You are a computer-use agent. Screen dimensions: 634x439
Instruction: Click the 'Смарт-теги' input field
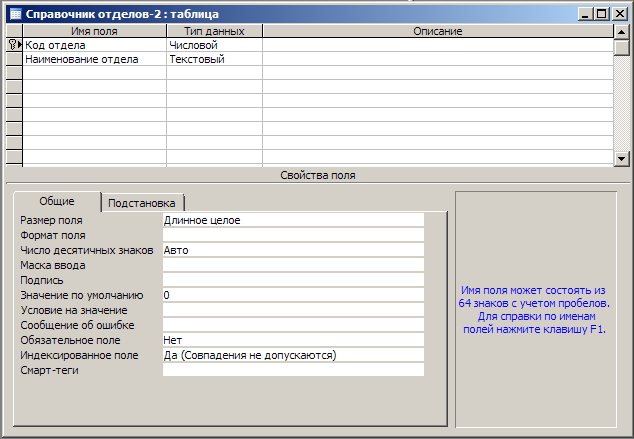(294, 369)
